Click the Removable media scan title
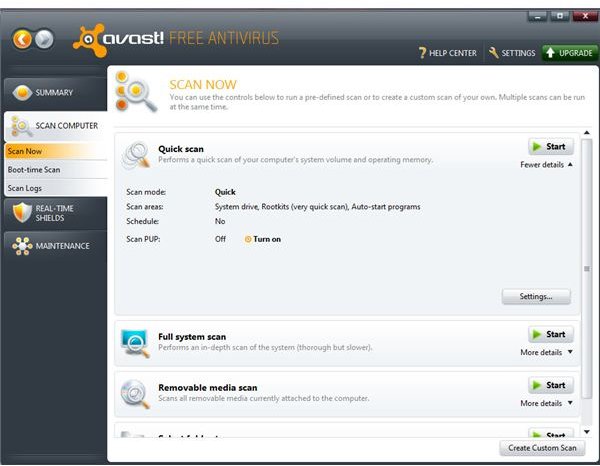Viewport: 600px width, 466px height. [x=208, y=388]
